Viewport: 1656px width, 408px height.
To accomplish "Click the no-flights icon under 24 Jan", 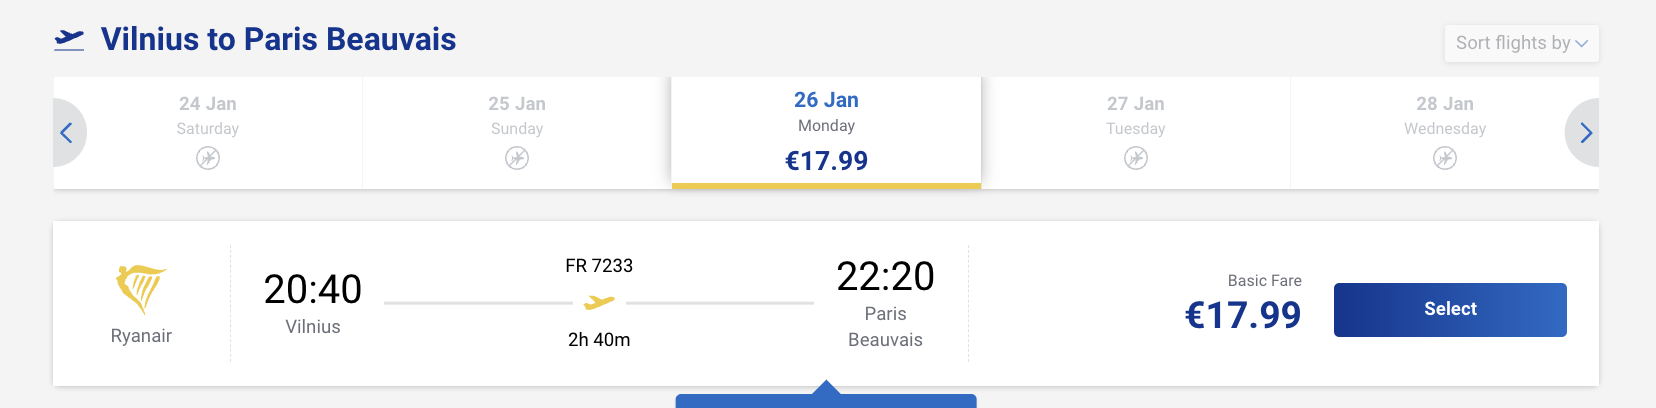I will pyautogui.click(x=208, y=158).
